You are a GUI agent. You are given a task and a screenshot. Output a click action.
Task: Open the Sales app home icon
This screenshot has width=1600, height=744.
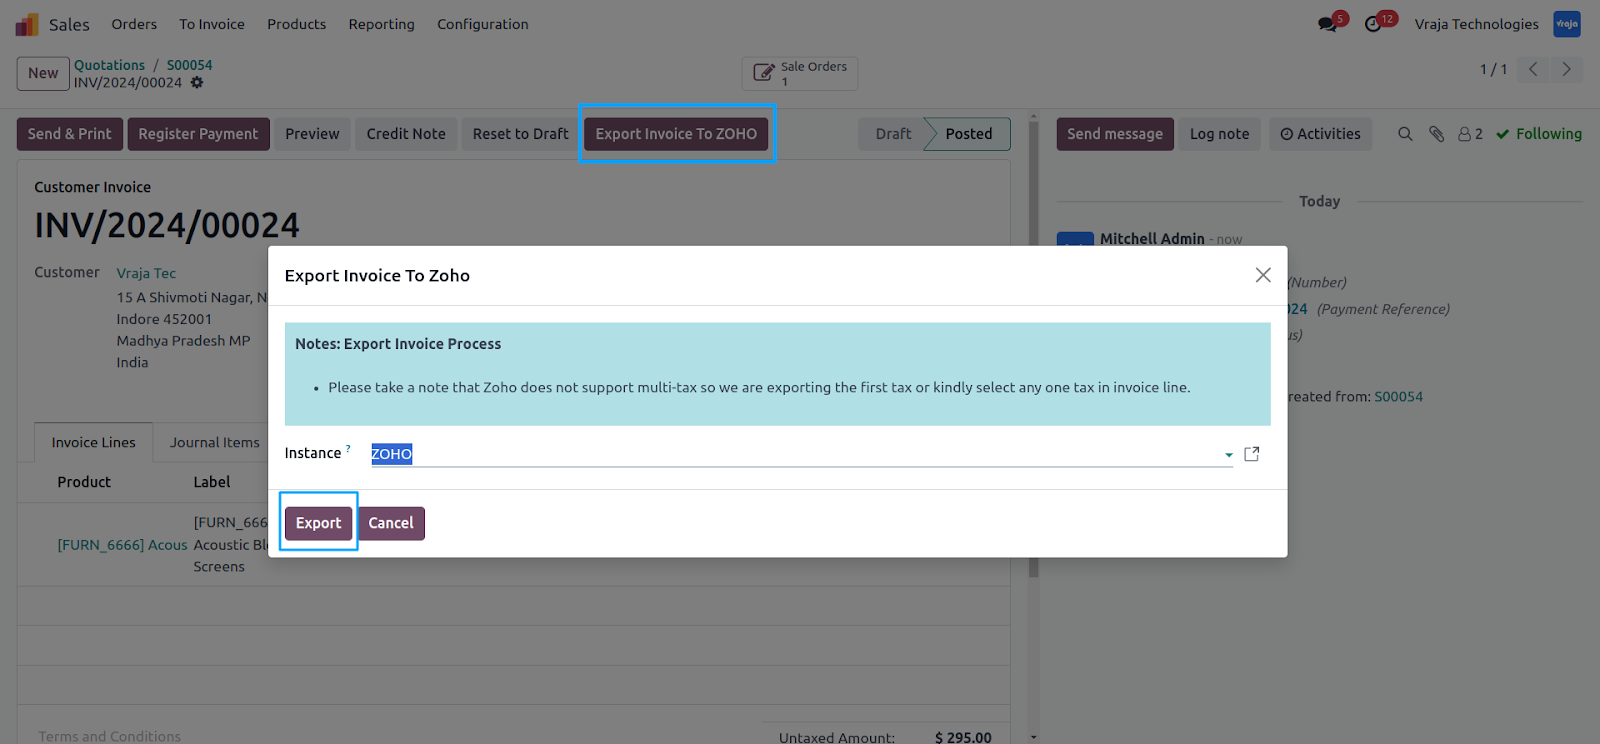tap(27, 24)
